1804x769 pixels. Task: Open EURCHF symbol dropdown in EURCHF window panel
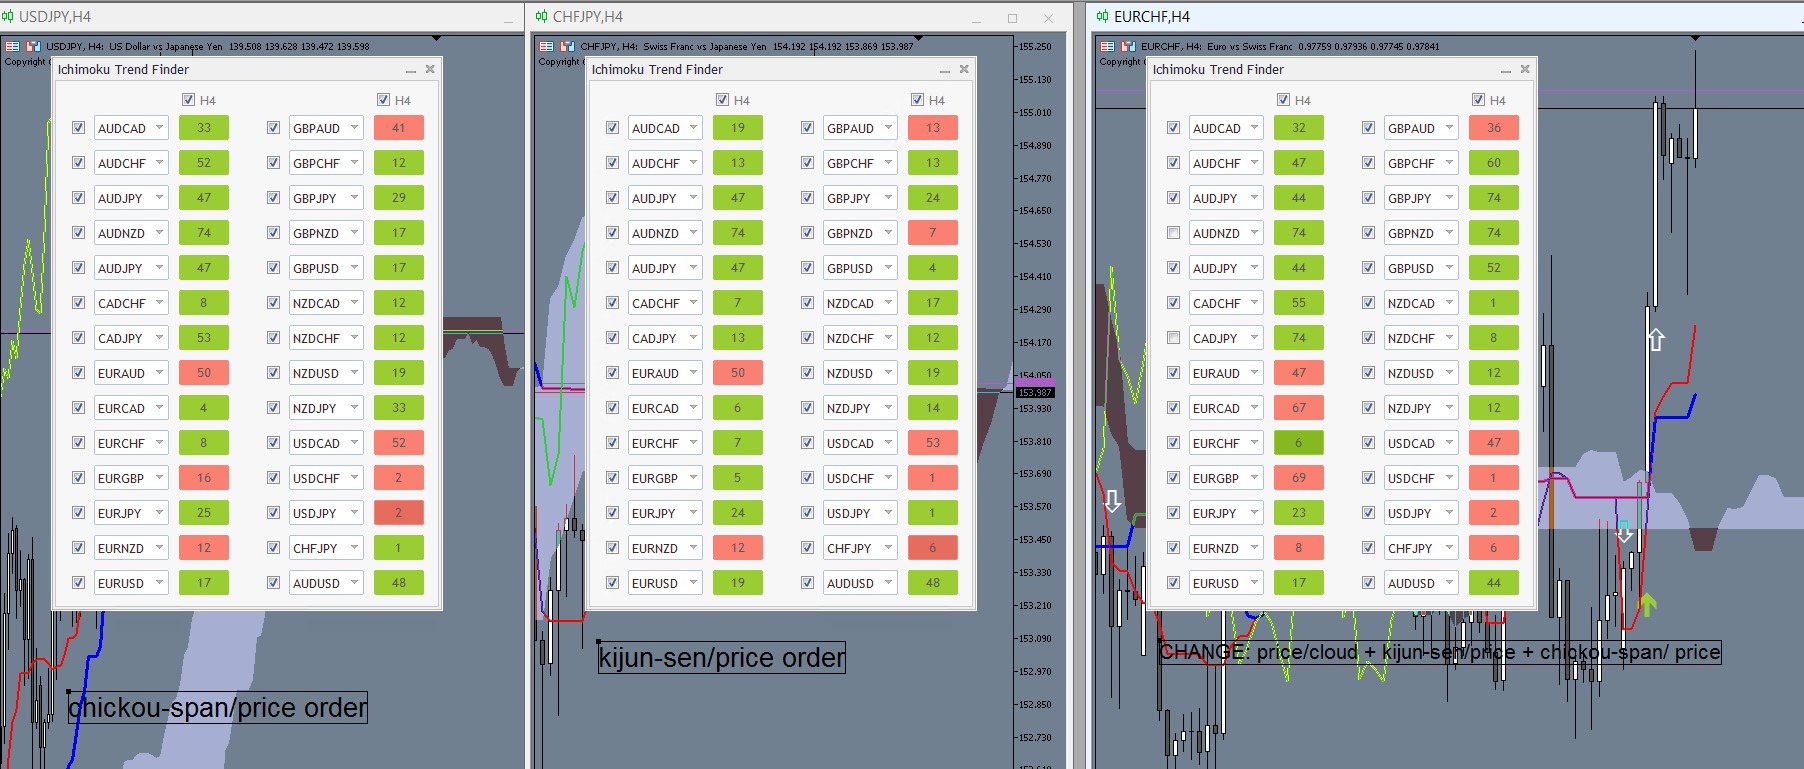click(1225, 443)
